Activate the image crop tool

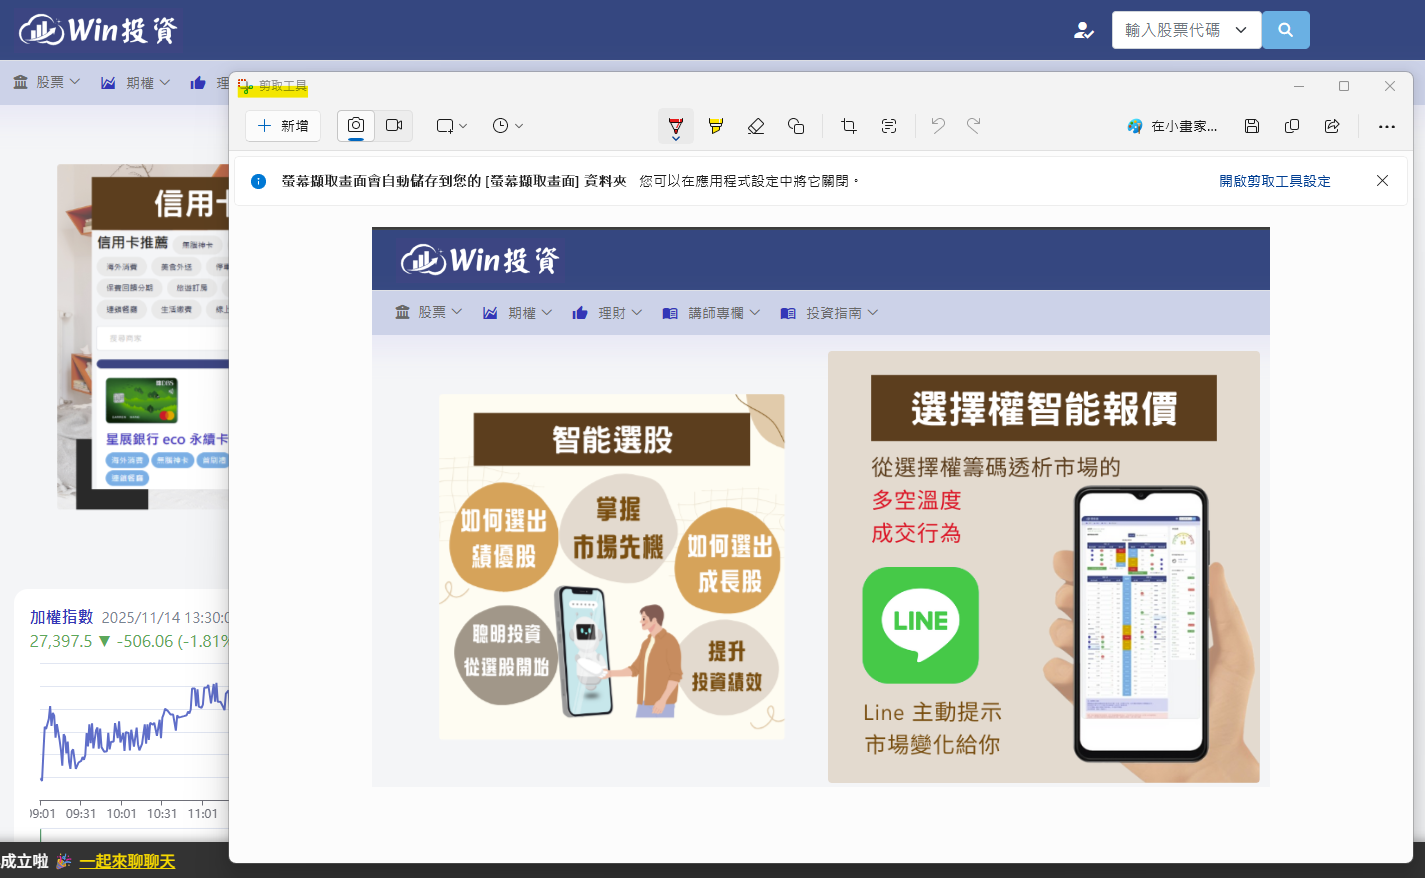849,126
